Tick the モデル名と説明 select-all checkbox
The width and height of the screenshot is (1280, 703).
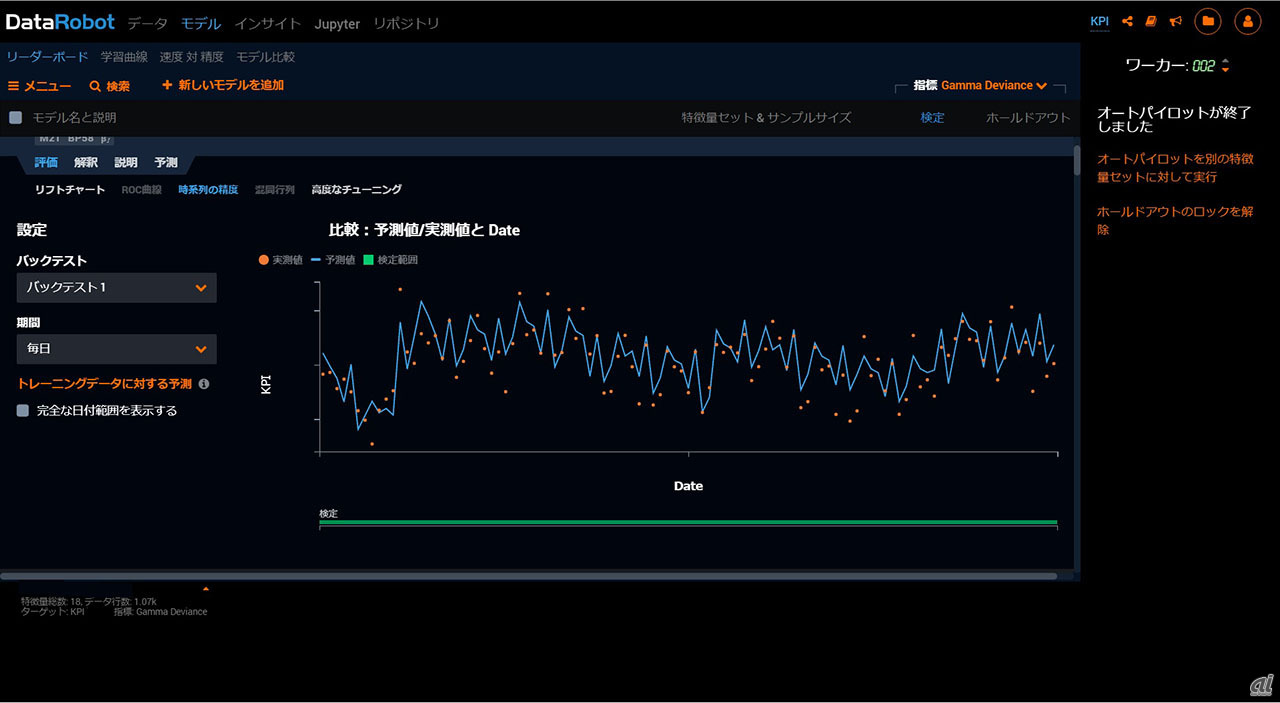[16, 118]
